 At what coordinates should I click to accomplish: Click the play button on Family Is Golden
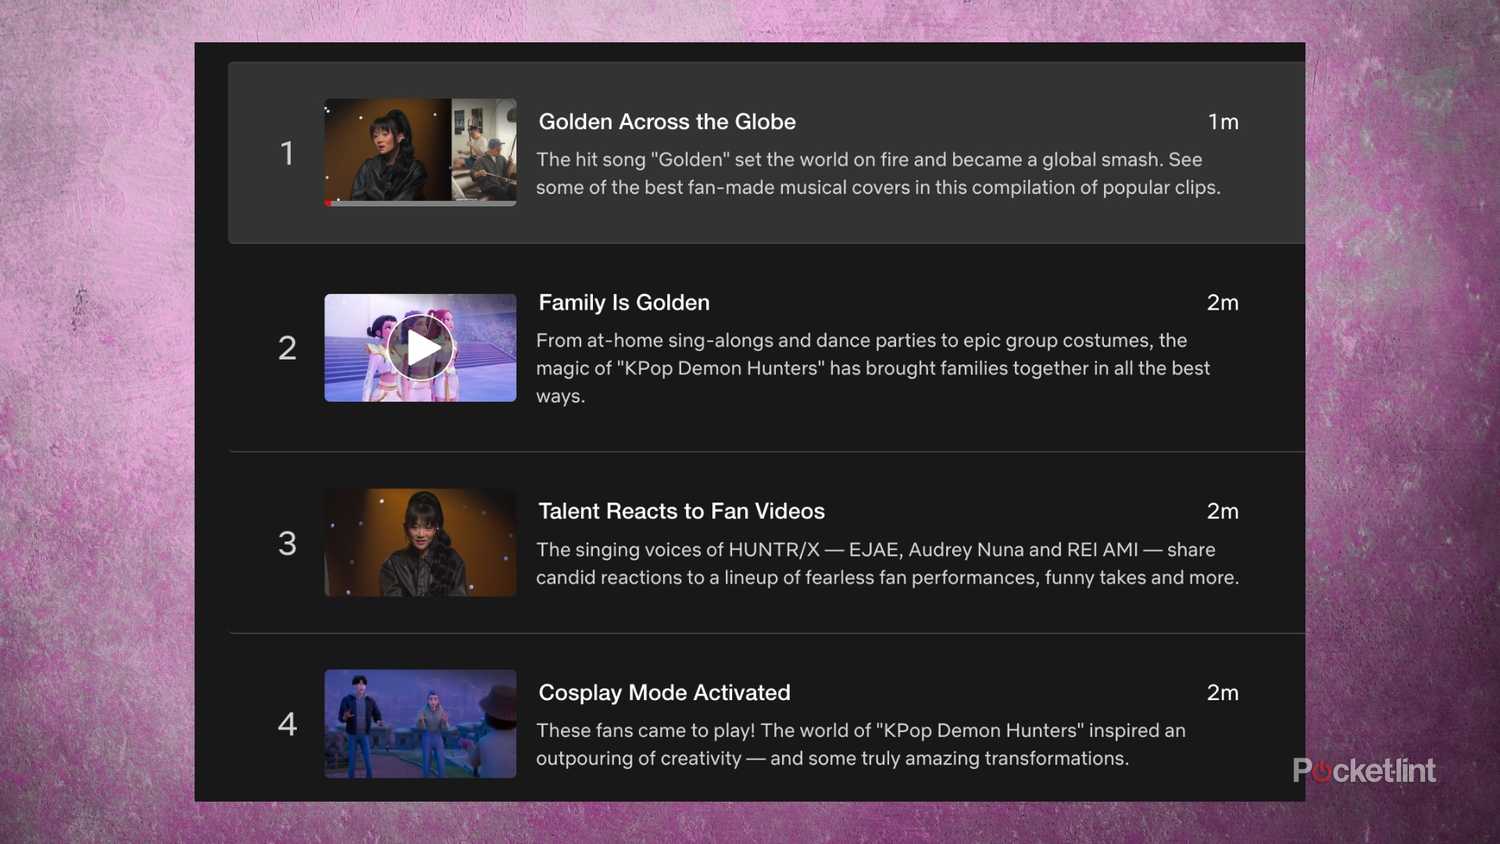point(420,347)
